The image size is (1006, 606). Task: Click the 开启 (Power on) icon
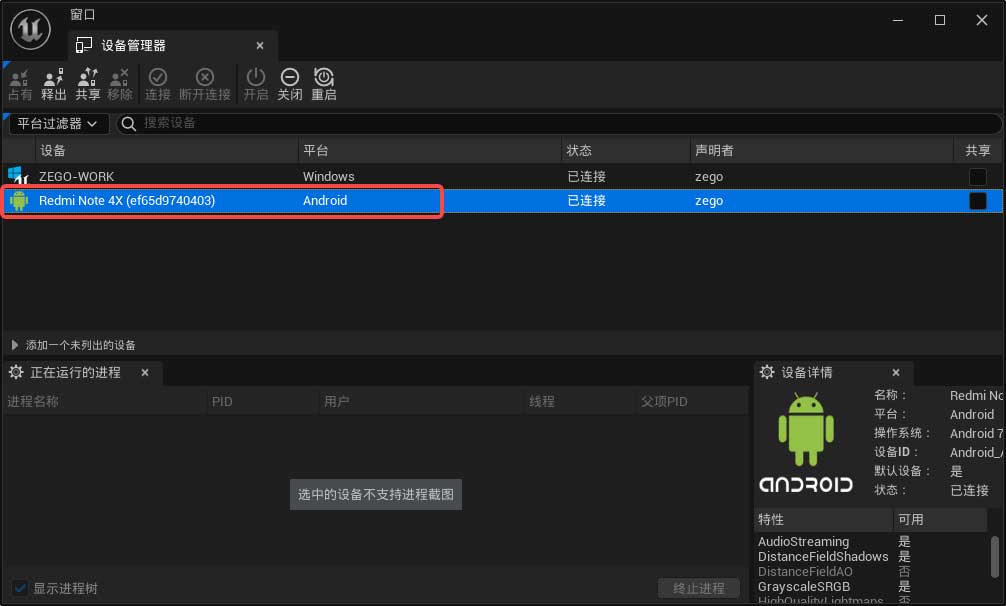pyautogui.click(x=256, y=84)
